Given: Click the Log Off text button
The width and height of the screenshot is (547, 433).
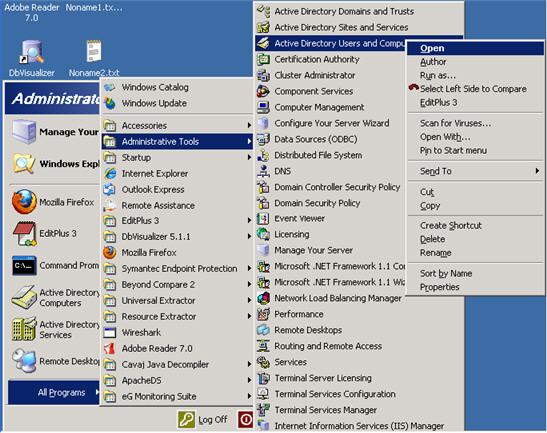Looking at the screenshot, I should 212,419.
